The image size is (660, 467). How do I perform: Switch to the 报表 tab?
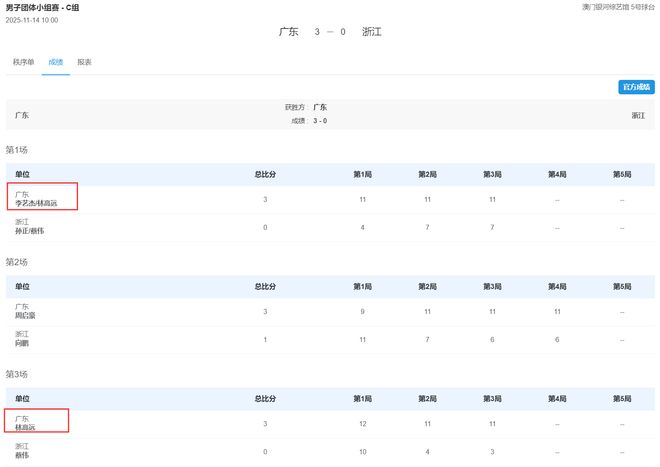point(85,62)
